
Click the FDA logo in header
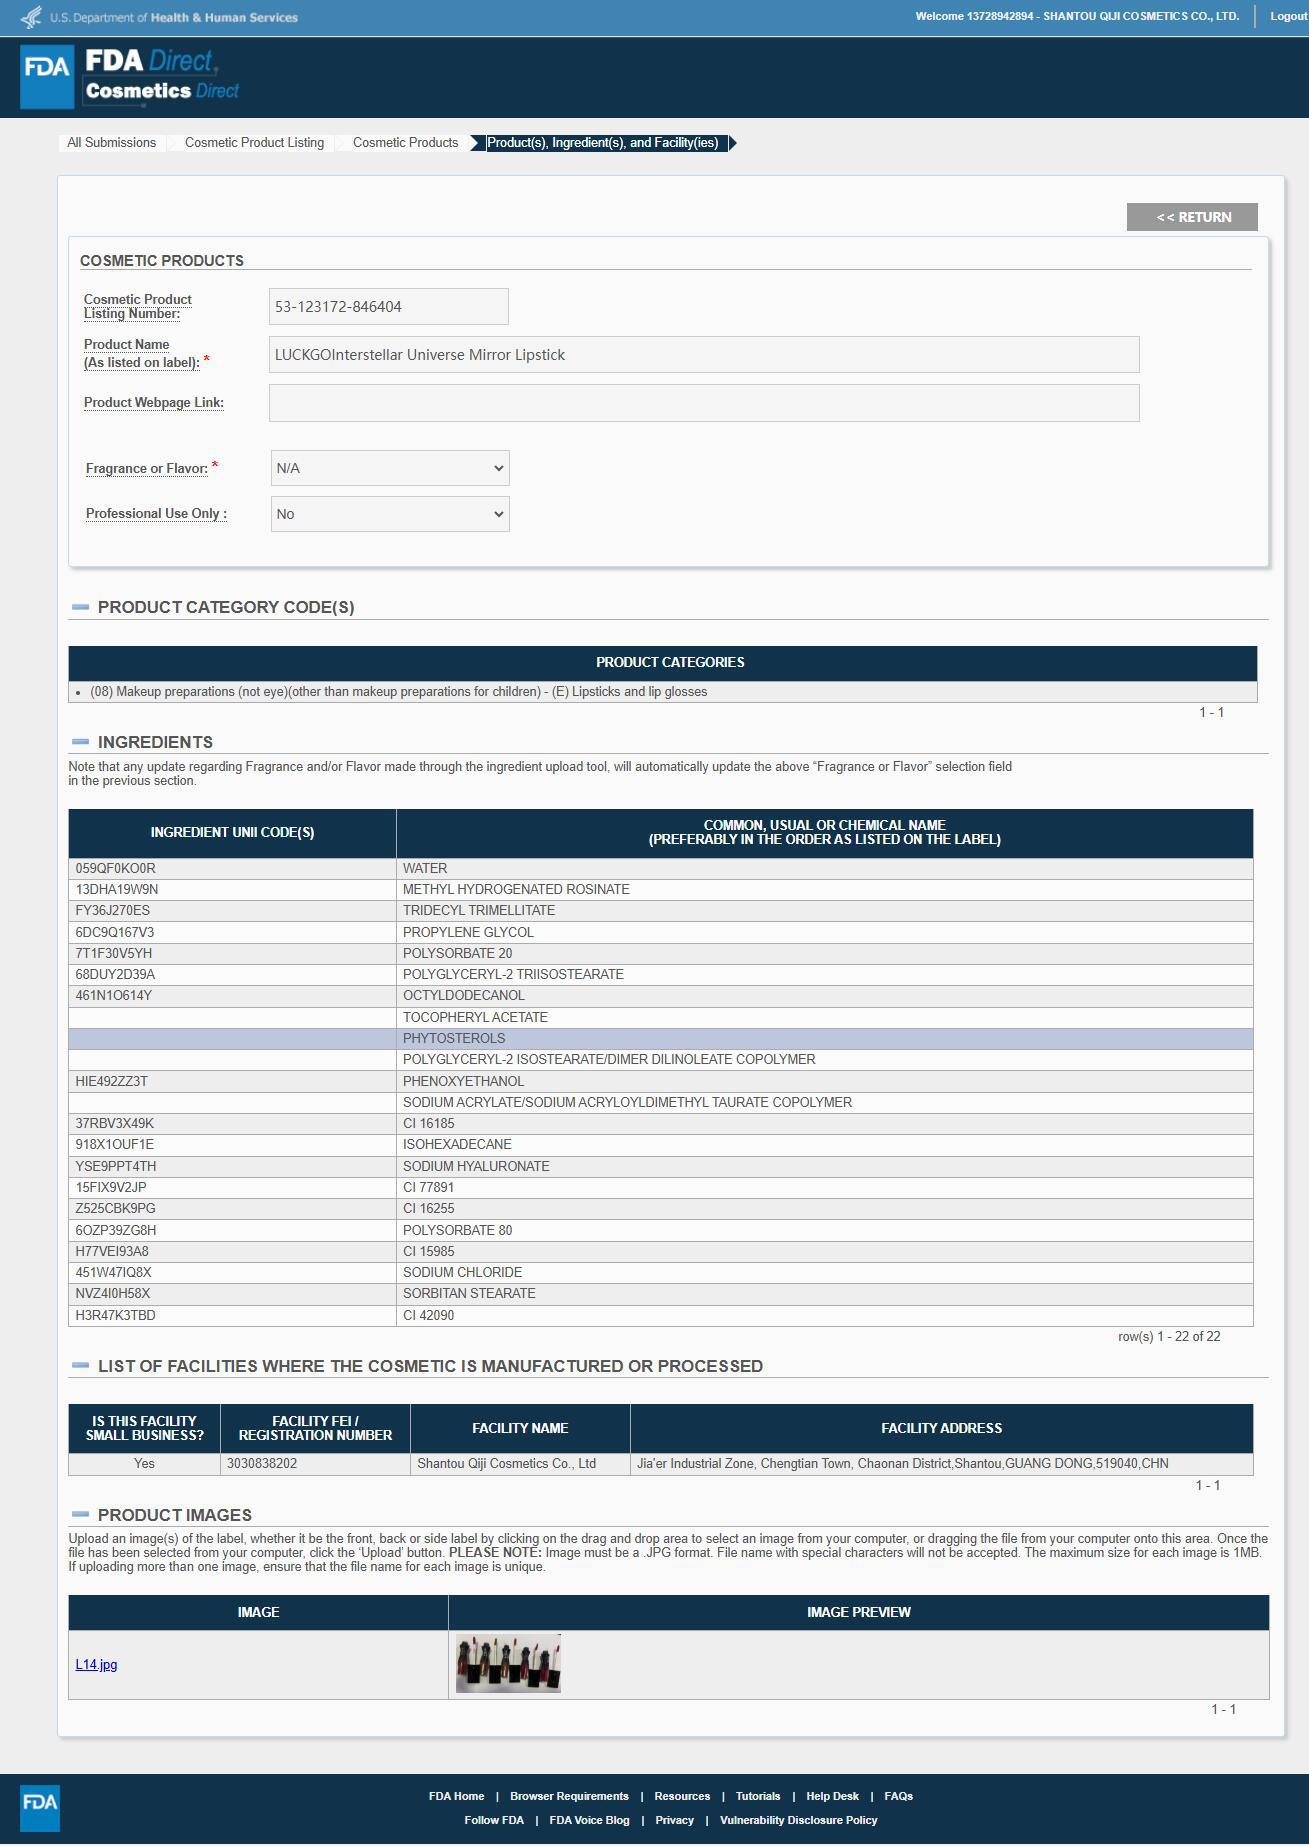pyautogui.click(x=47, y=76)
